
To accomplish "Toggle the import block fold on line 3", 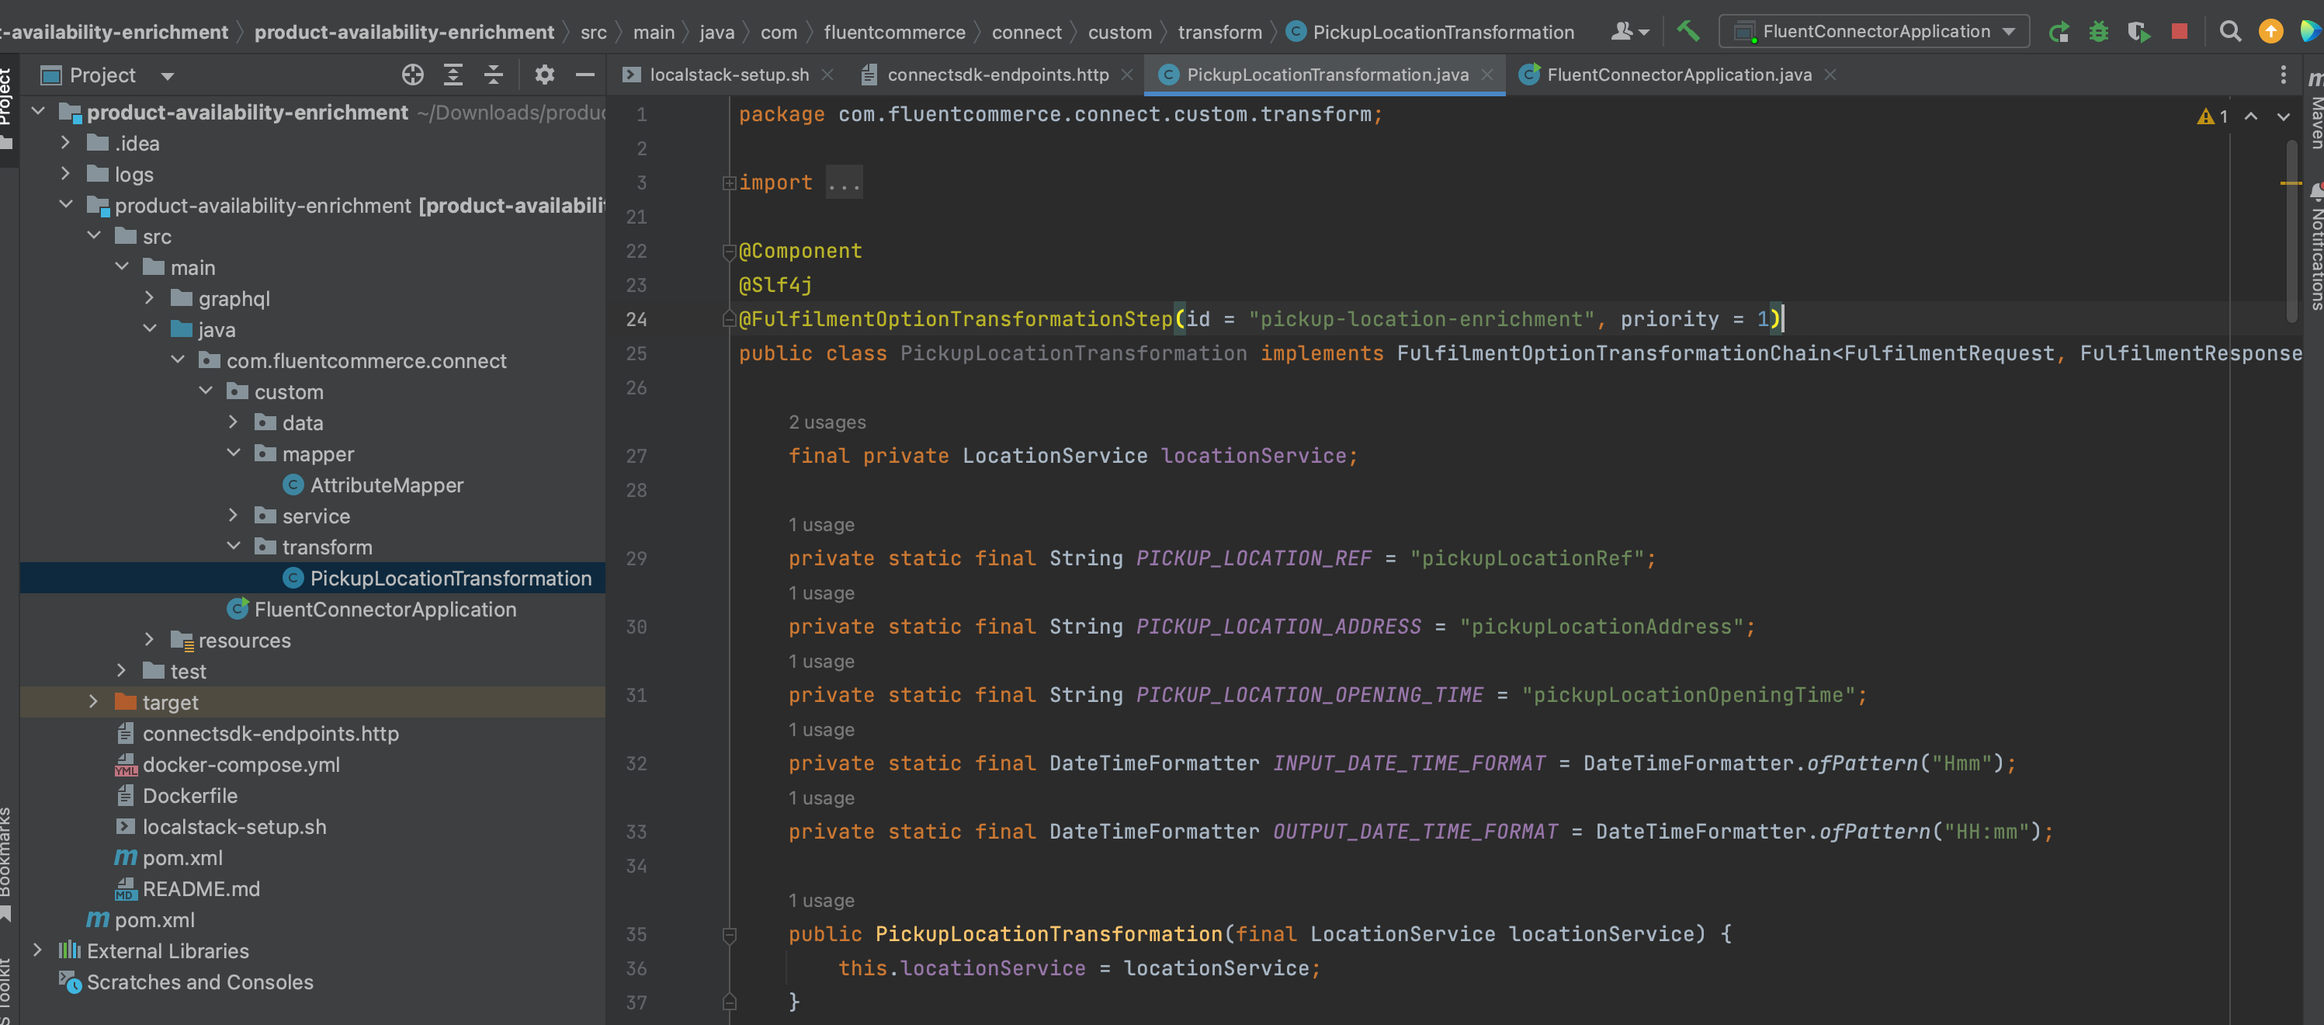I will [729, 183].
